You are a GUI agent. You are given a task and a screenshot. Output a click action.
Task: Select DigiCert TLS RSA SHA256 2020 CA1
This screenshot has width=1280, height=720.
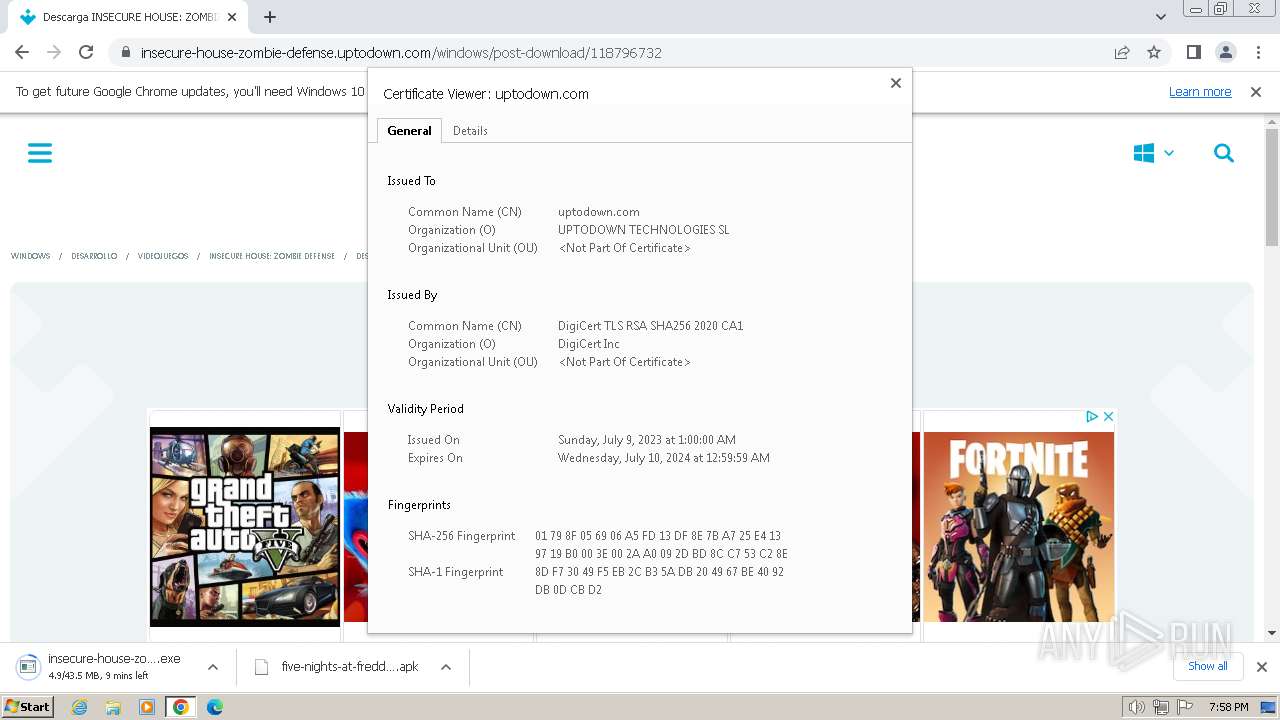[651, 326]
